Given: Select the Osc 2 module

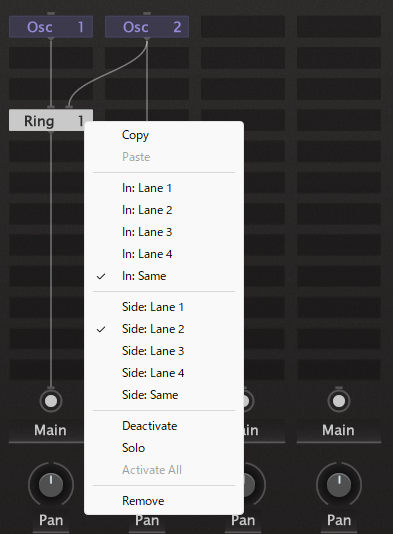Looking at the screenshot, I should pos(147,27).
